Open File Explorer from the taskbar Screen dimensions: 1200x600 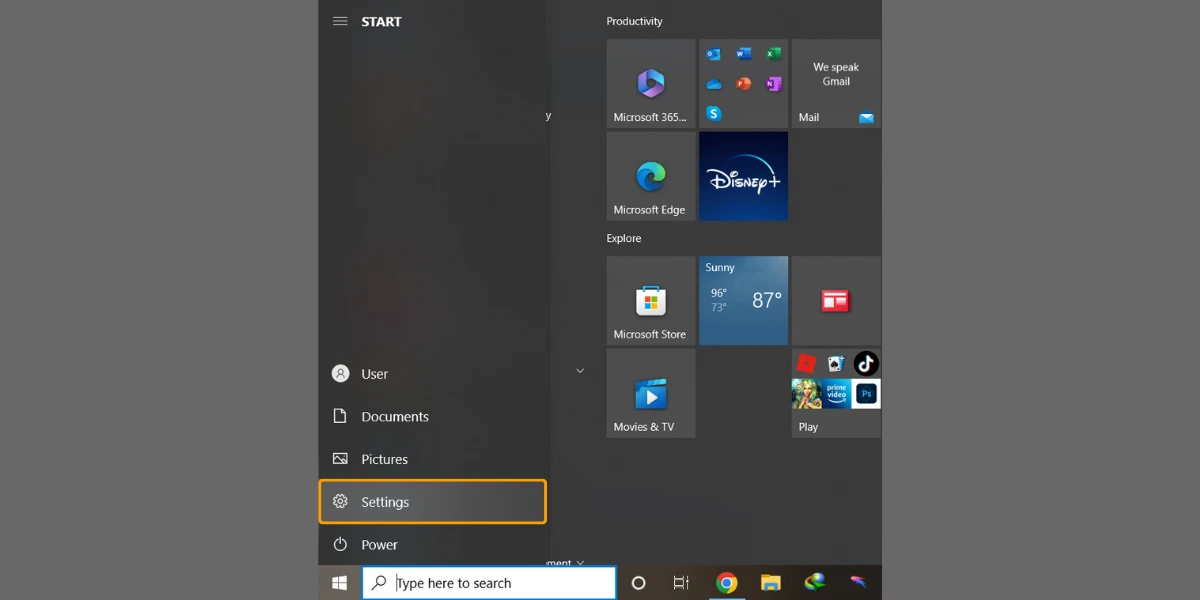coord(770,583)
